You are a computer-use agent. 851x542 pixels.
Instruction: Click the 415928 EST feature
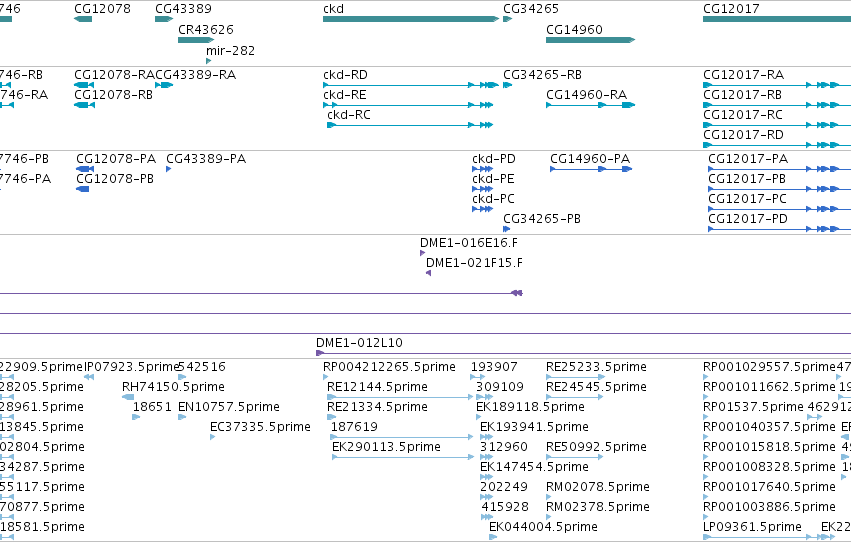(x=487, y=517)
